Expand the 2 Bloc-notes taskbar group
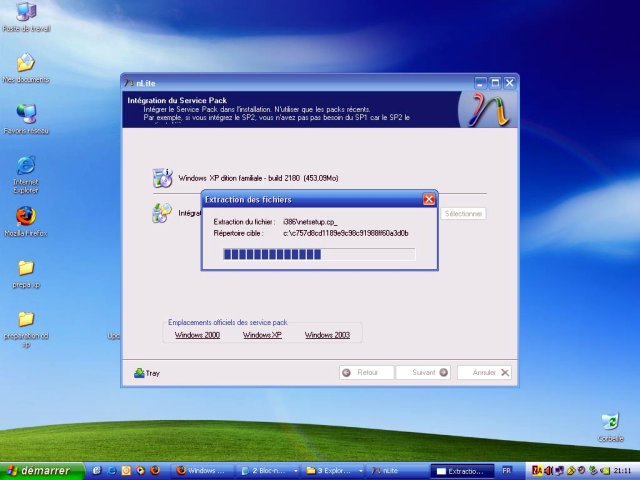Image resolution: width=640 pixels, height=480 pixels. coord(269,471)
